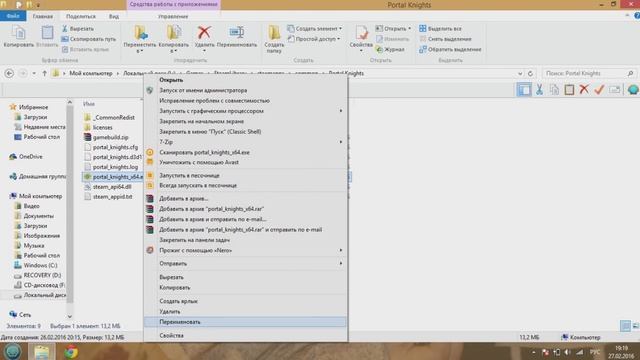Click the Start button on taskbar

coord(12,352)
